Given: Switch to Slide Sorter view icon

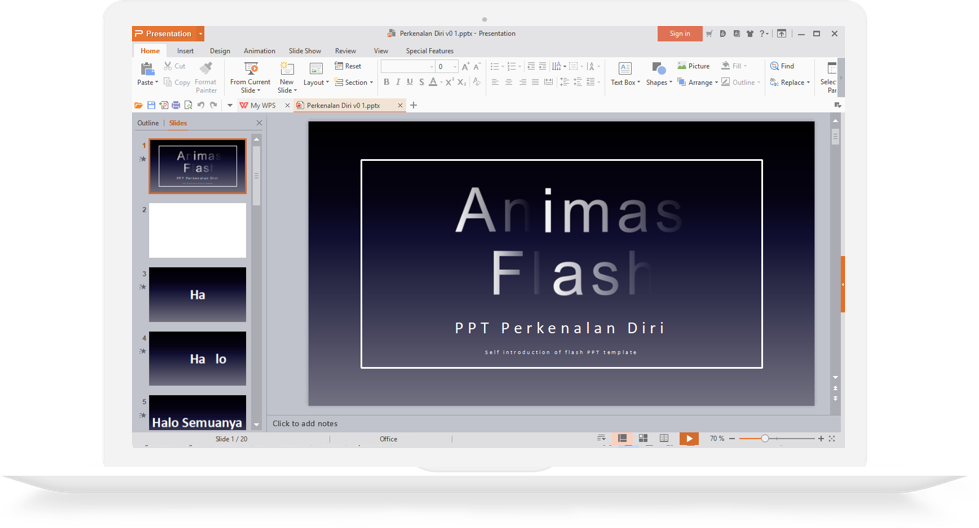Looking at the screenshot, I should click(x=642, y=439).
